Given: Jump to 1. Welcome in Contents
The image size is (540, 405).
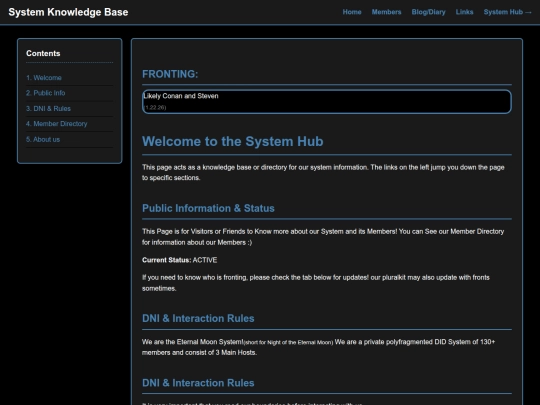Looking at the screenshot, I should coord(44,77).
